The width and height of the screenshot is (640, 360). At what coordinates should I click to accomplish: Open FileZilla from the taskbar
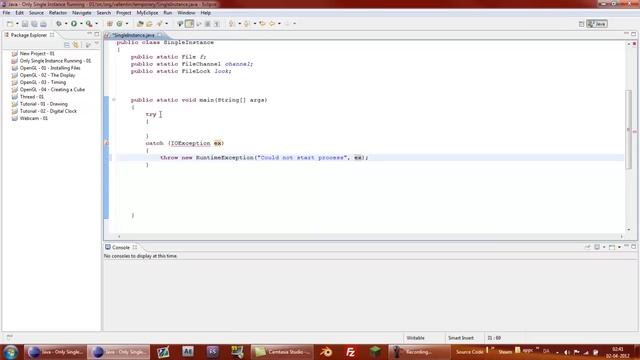(x=350, y=352)
